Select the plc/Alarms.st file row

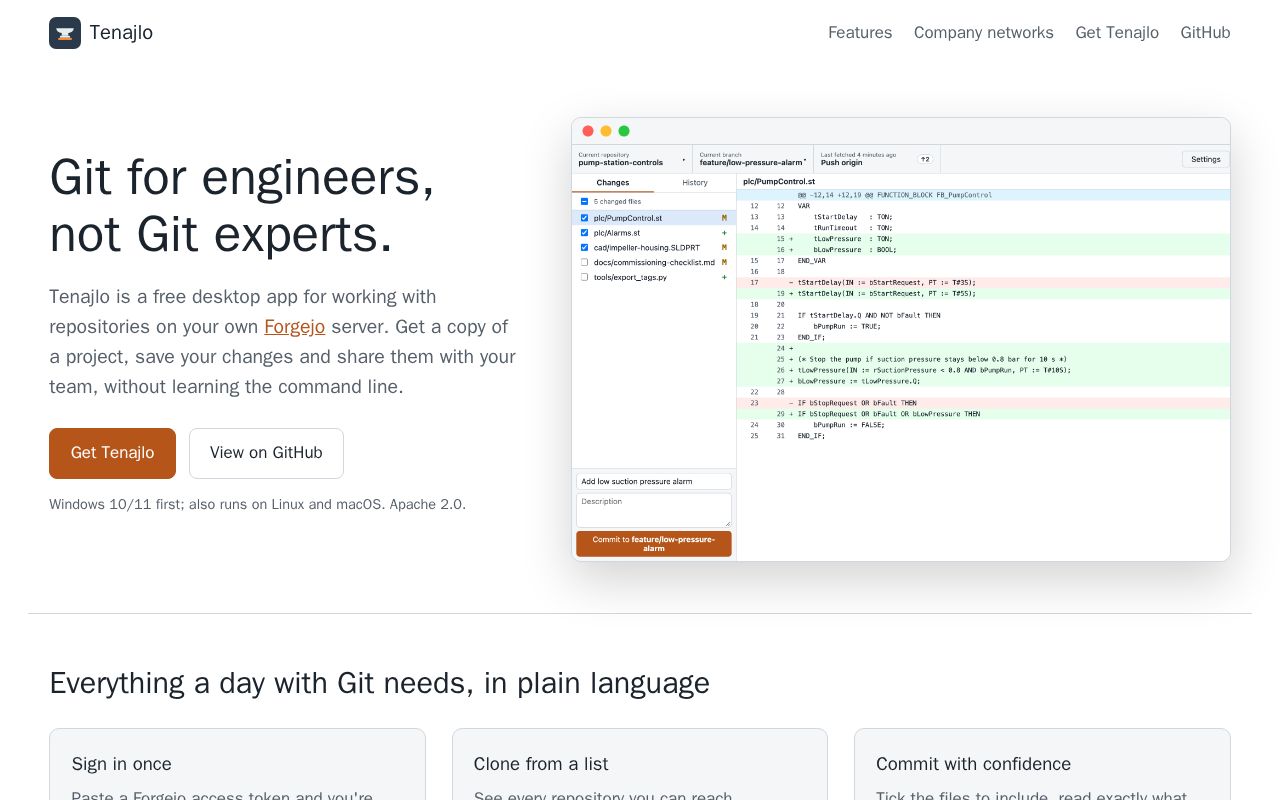(x=654, y=233)
